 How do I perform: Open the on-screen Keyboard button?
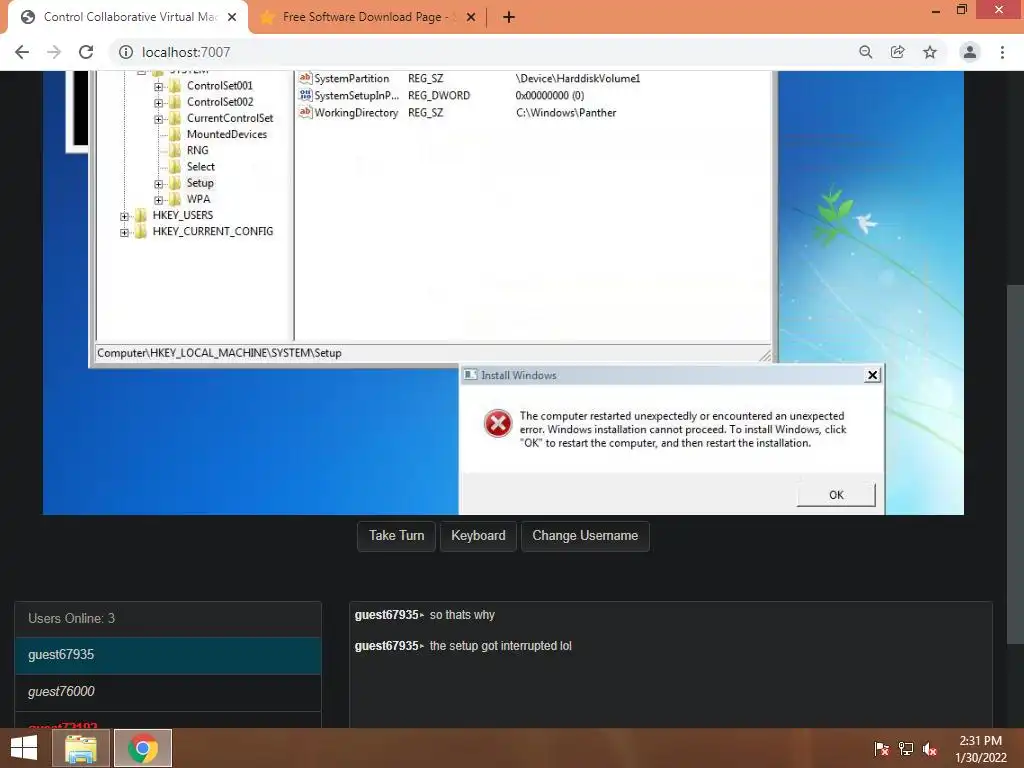(x=478, y=536)
